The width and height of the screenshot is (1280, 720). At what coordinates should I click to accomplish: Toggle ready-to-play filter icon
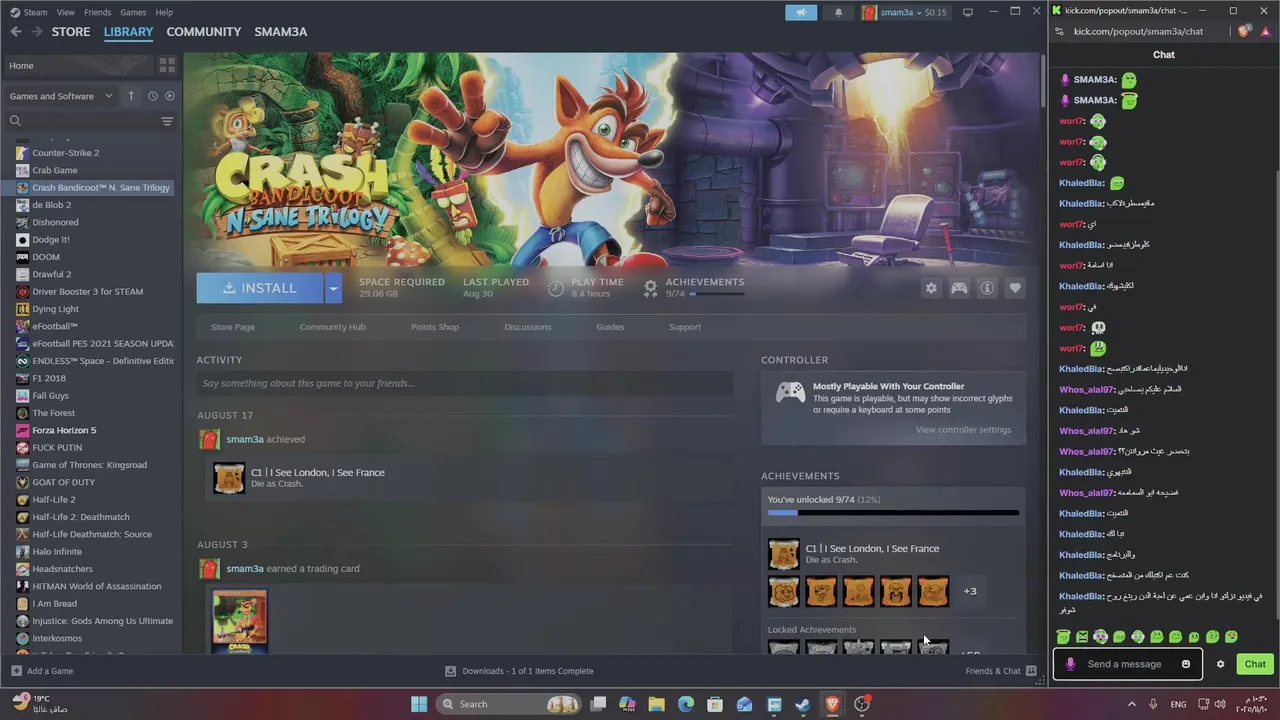(169, 96)
